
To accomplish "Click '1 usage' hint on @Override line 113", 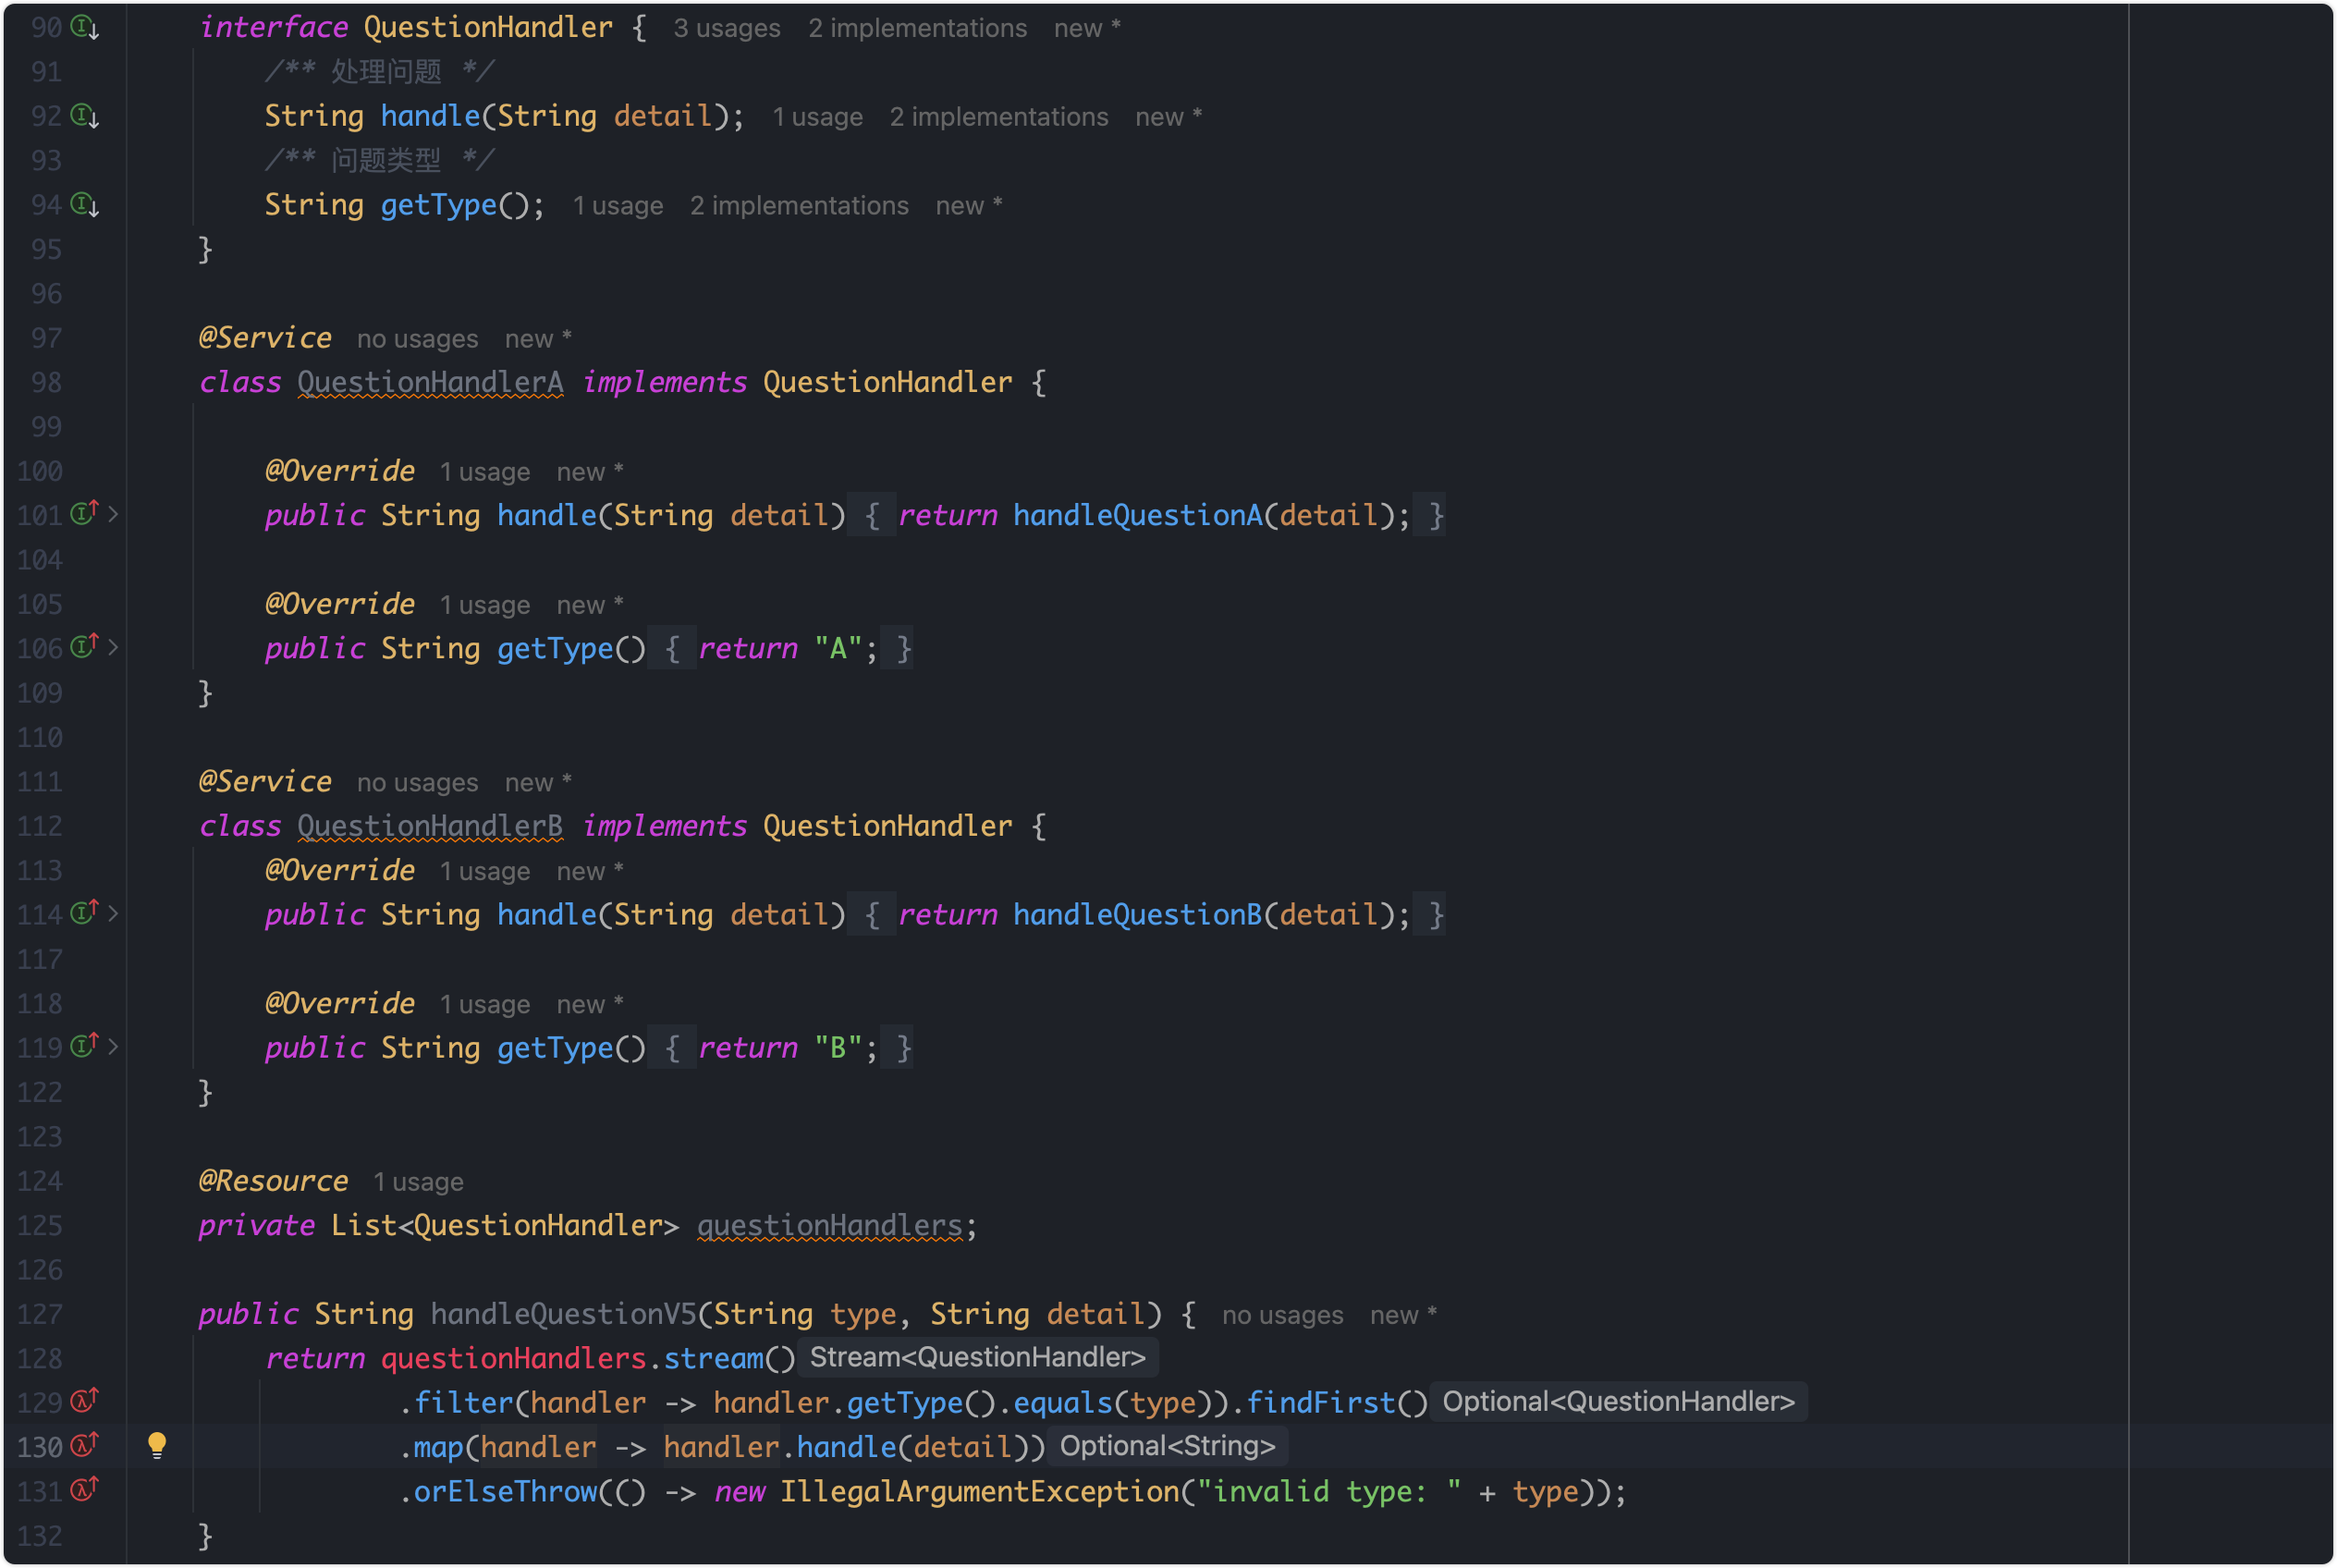I will point(485,871).
